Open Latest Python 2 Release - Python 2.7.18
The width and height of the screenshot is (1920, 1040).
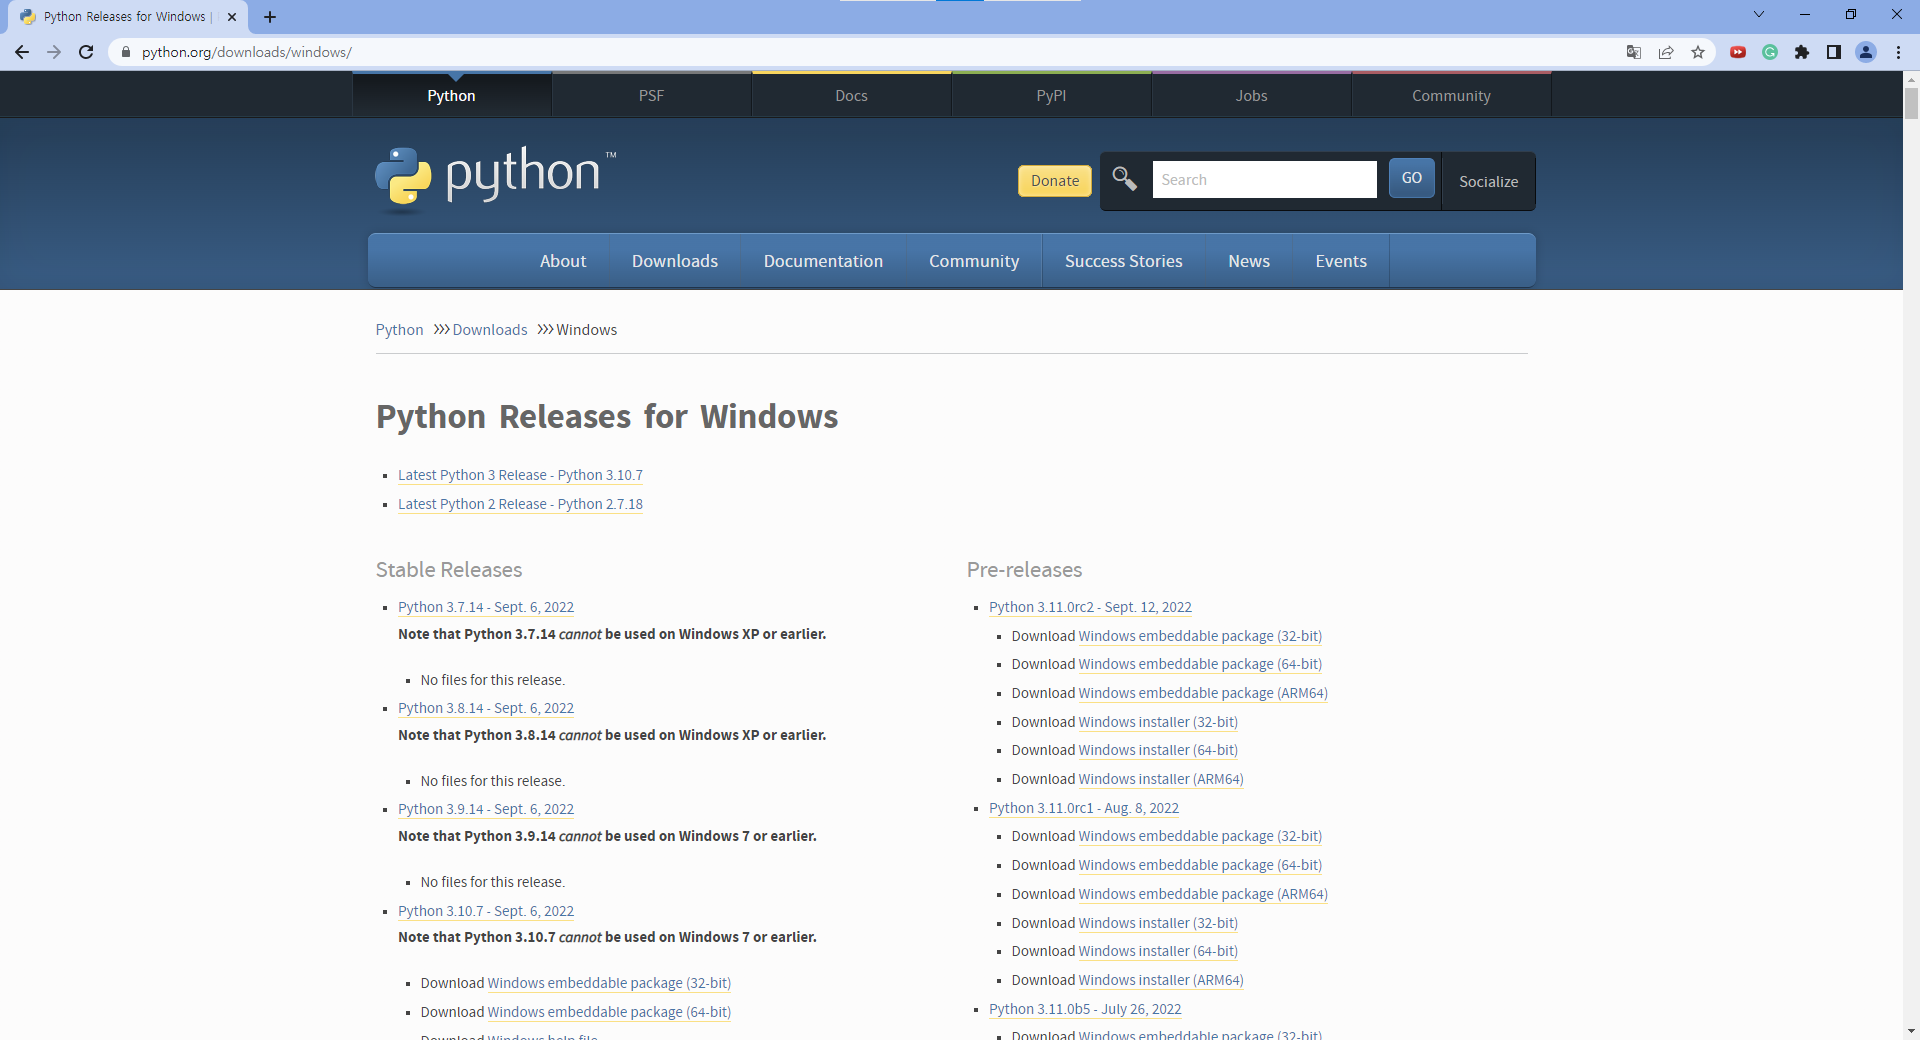[x=520, y=504]
